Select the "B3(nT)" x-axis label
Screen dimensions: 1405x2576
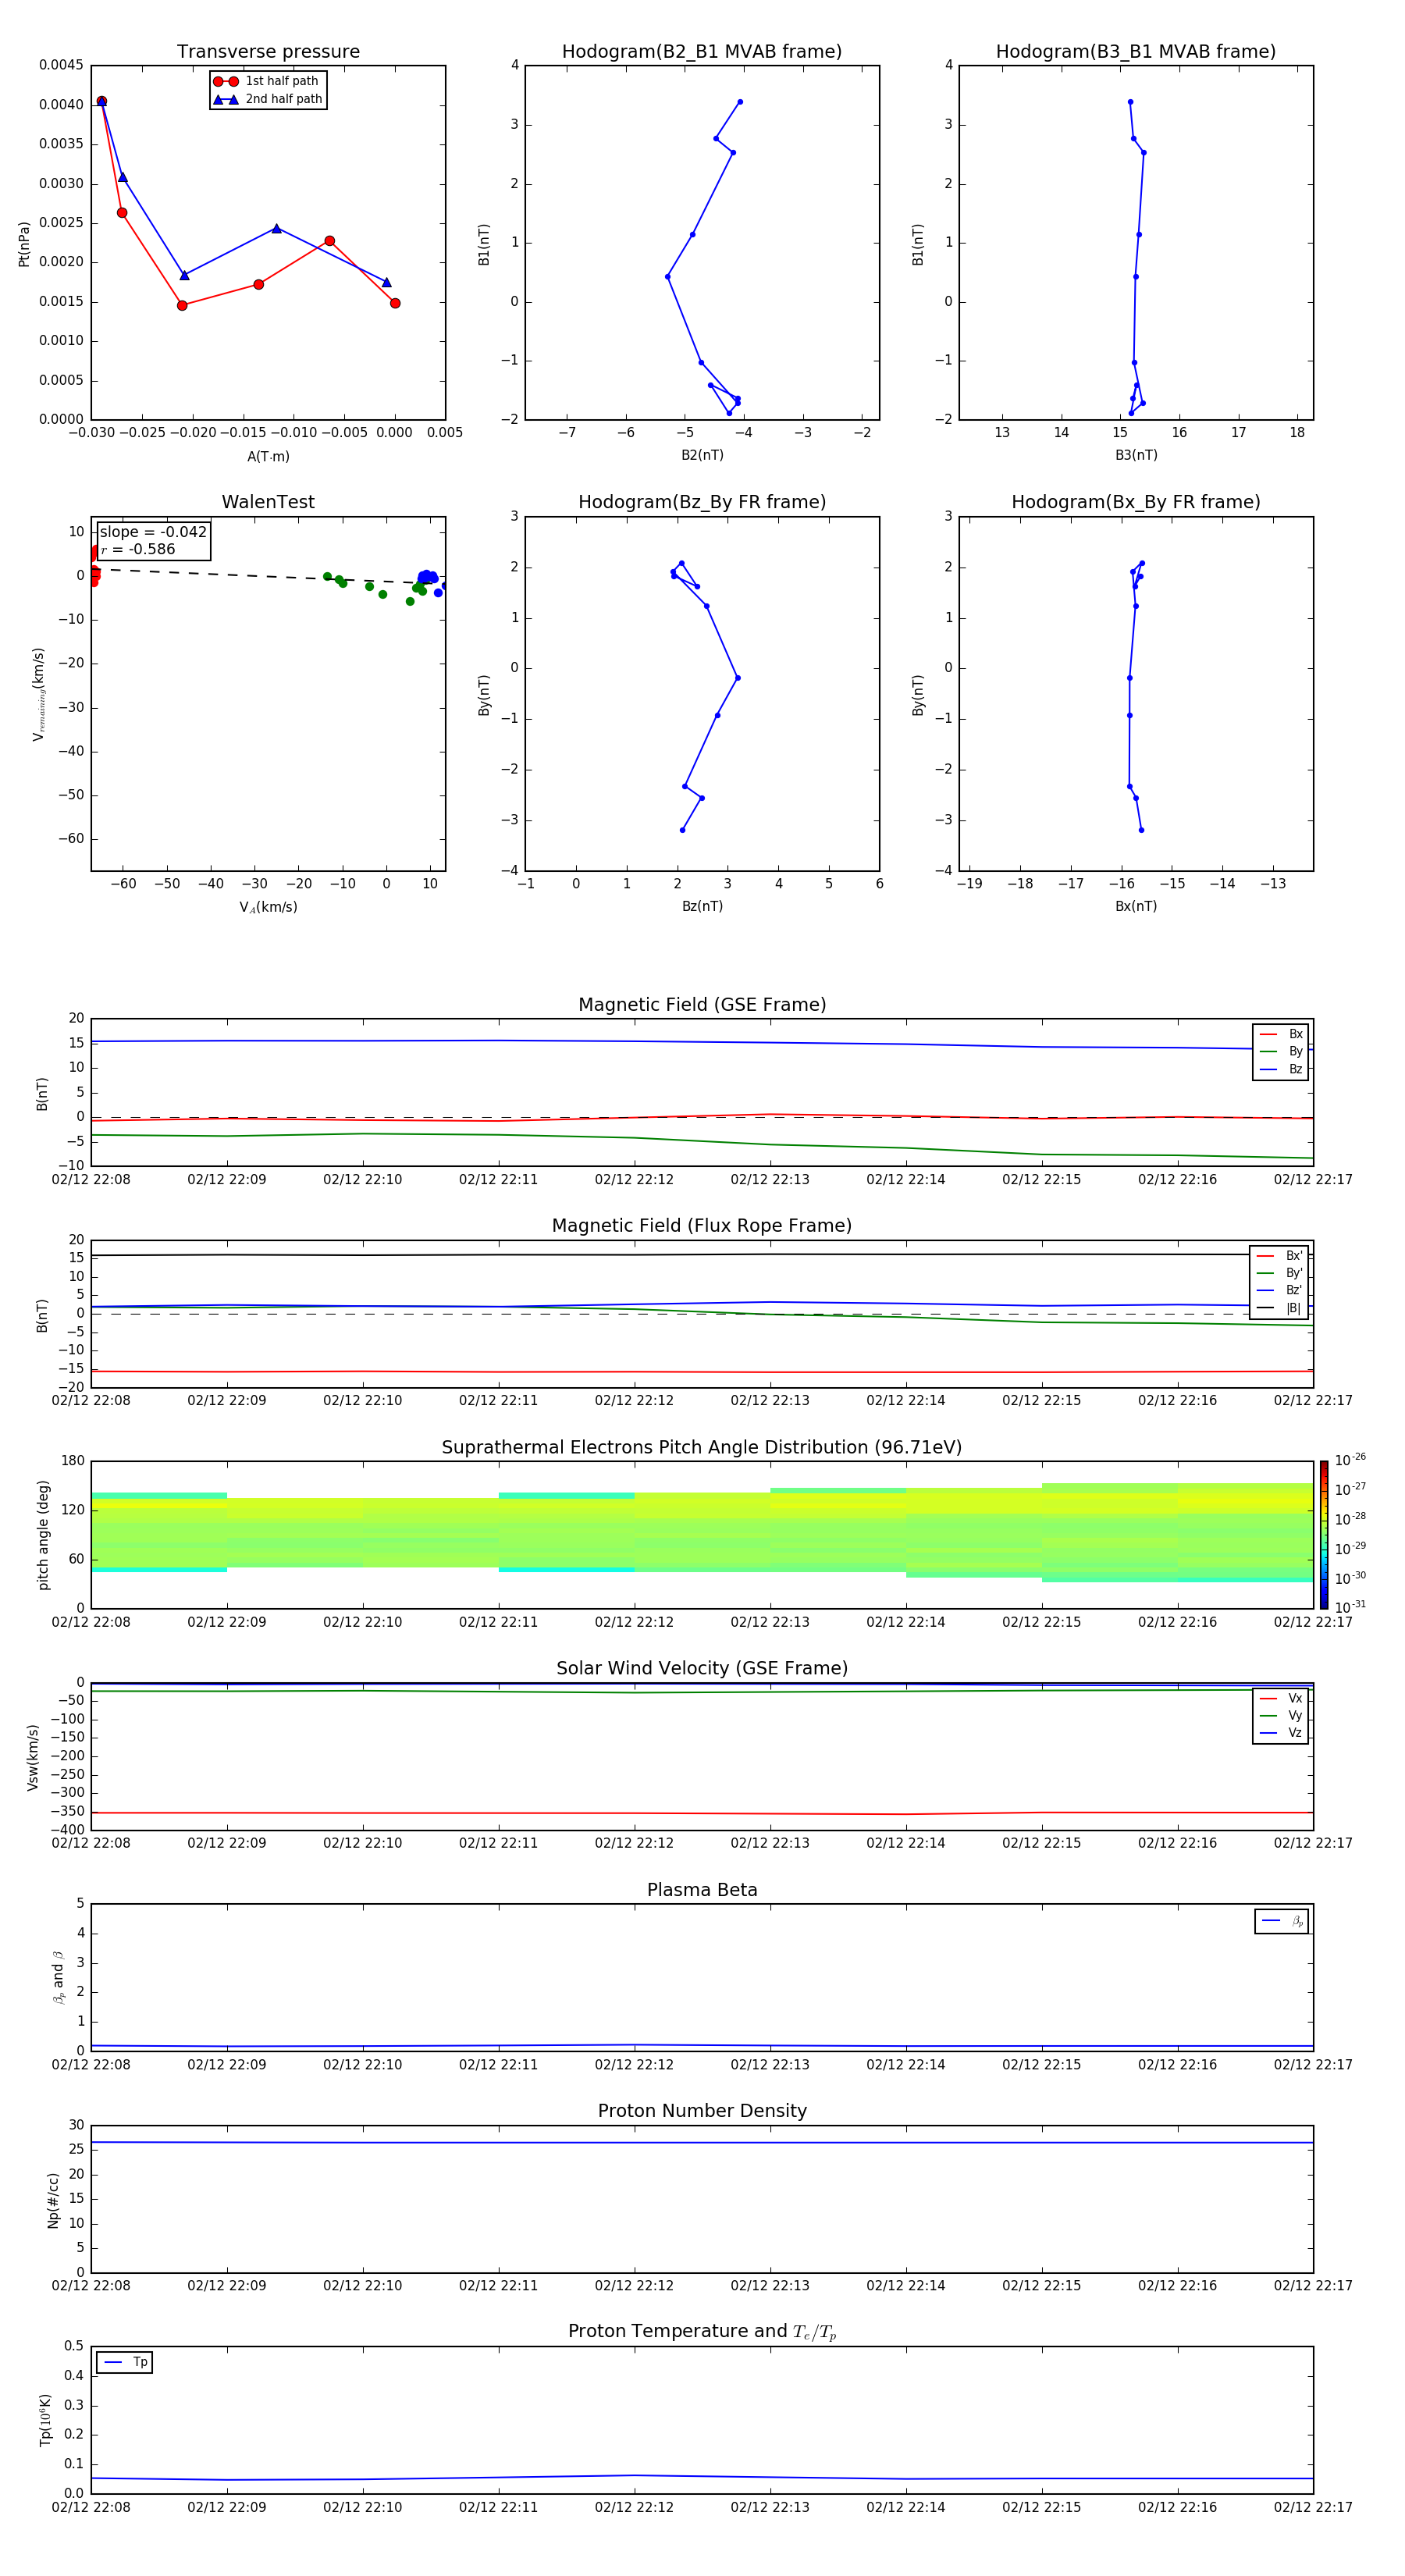(1136, 455)
